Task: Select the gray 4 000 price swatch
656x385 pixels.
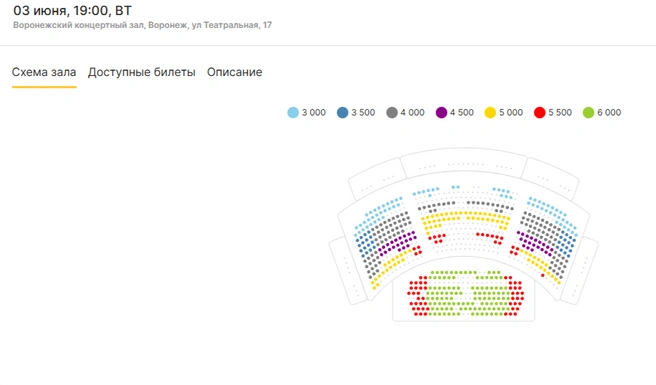Action: coord(392,113)
